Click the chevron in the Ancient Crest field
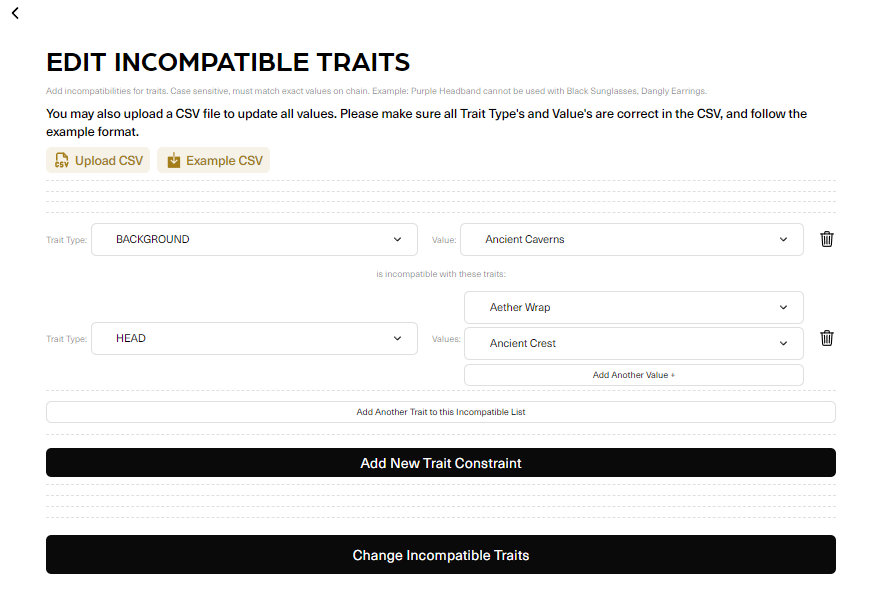876x593 pixels. click(783, 343)
